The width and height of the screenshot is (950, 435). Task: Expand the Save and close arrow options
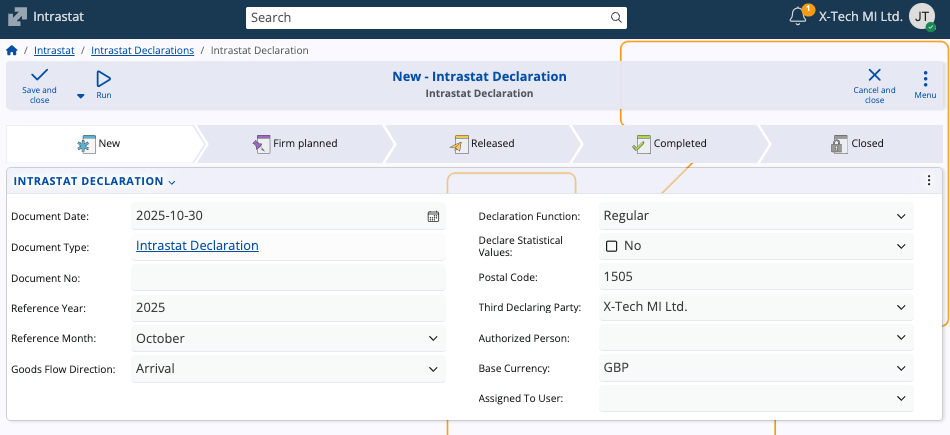click(81, 96)
